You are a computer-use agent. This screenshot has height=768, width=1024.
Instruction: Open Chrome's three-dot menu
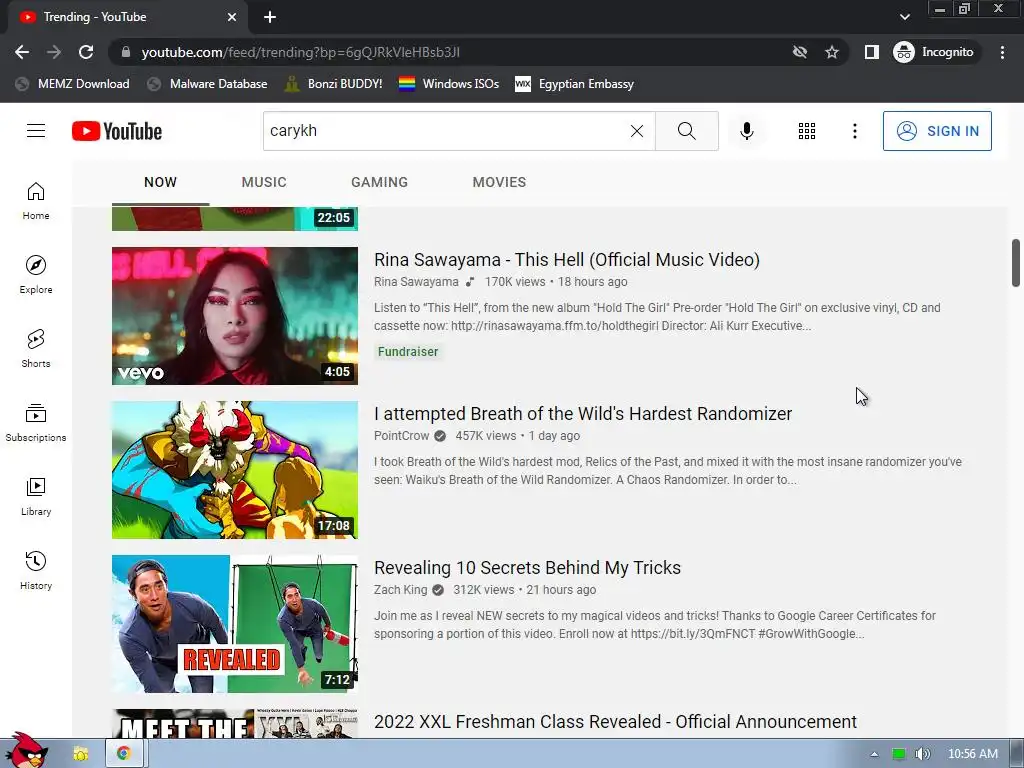click(1002, 52)
